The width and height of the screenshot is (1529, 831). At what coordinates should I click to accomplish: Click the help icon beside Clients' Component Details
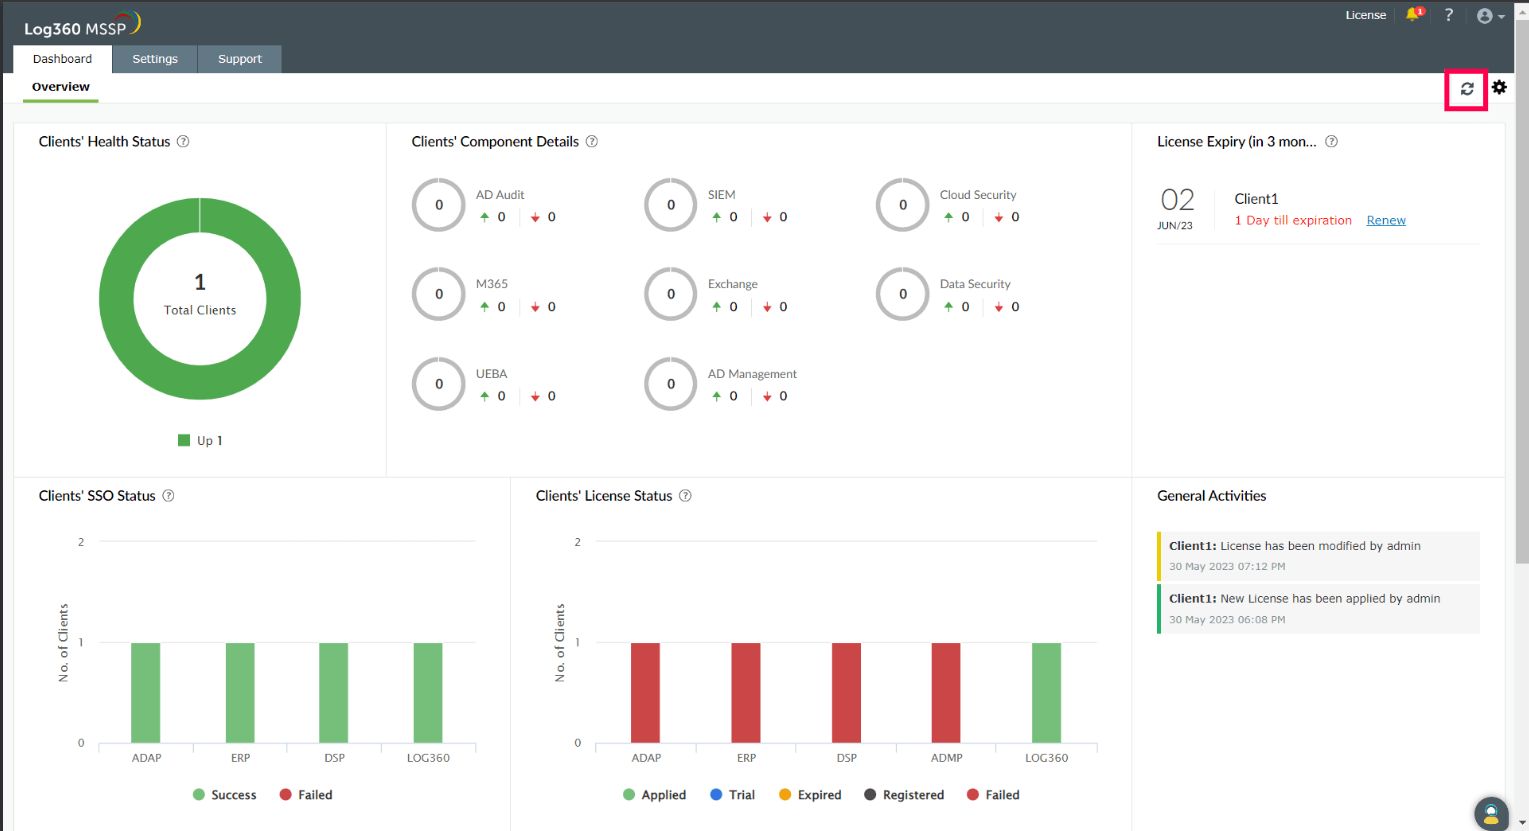pyautogui.click(x=592, y=142)
